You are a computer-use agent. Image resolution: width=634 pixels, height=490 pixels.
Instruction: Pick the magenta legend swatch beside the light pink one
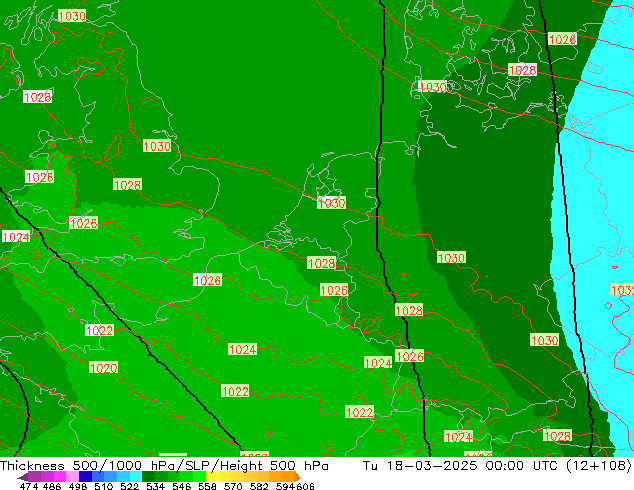point(60,477)
